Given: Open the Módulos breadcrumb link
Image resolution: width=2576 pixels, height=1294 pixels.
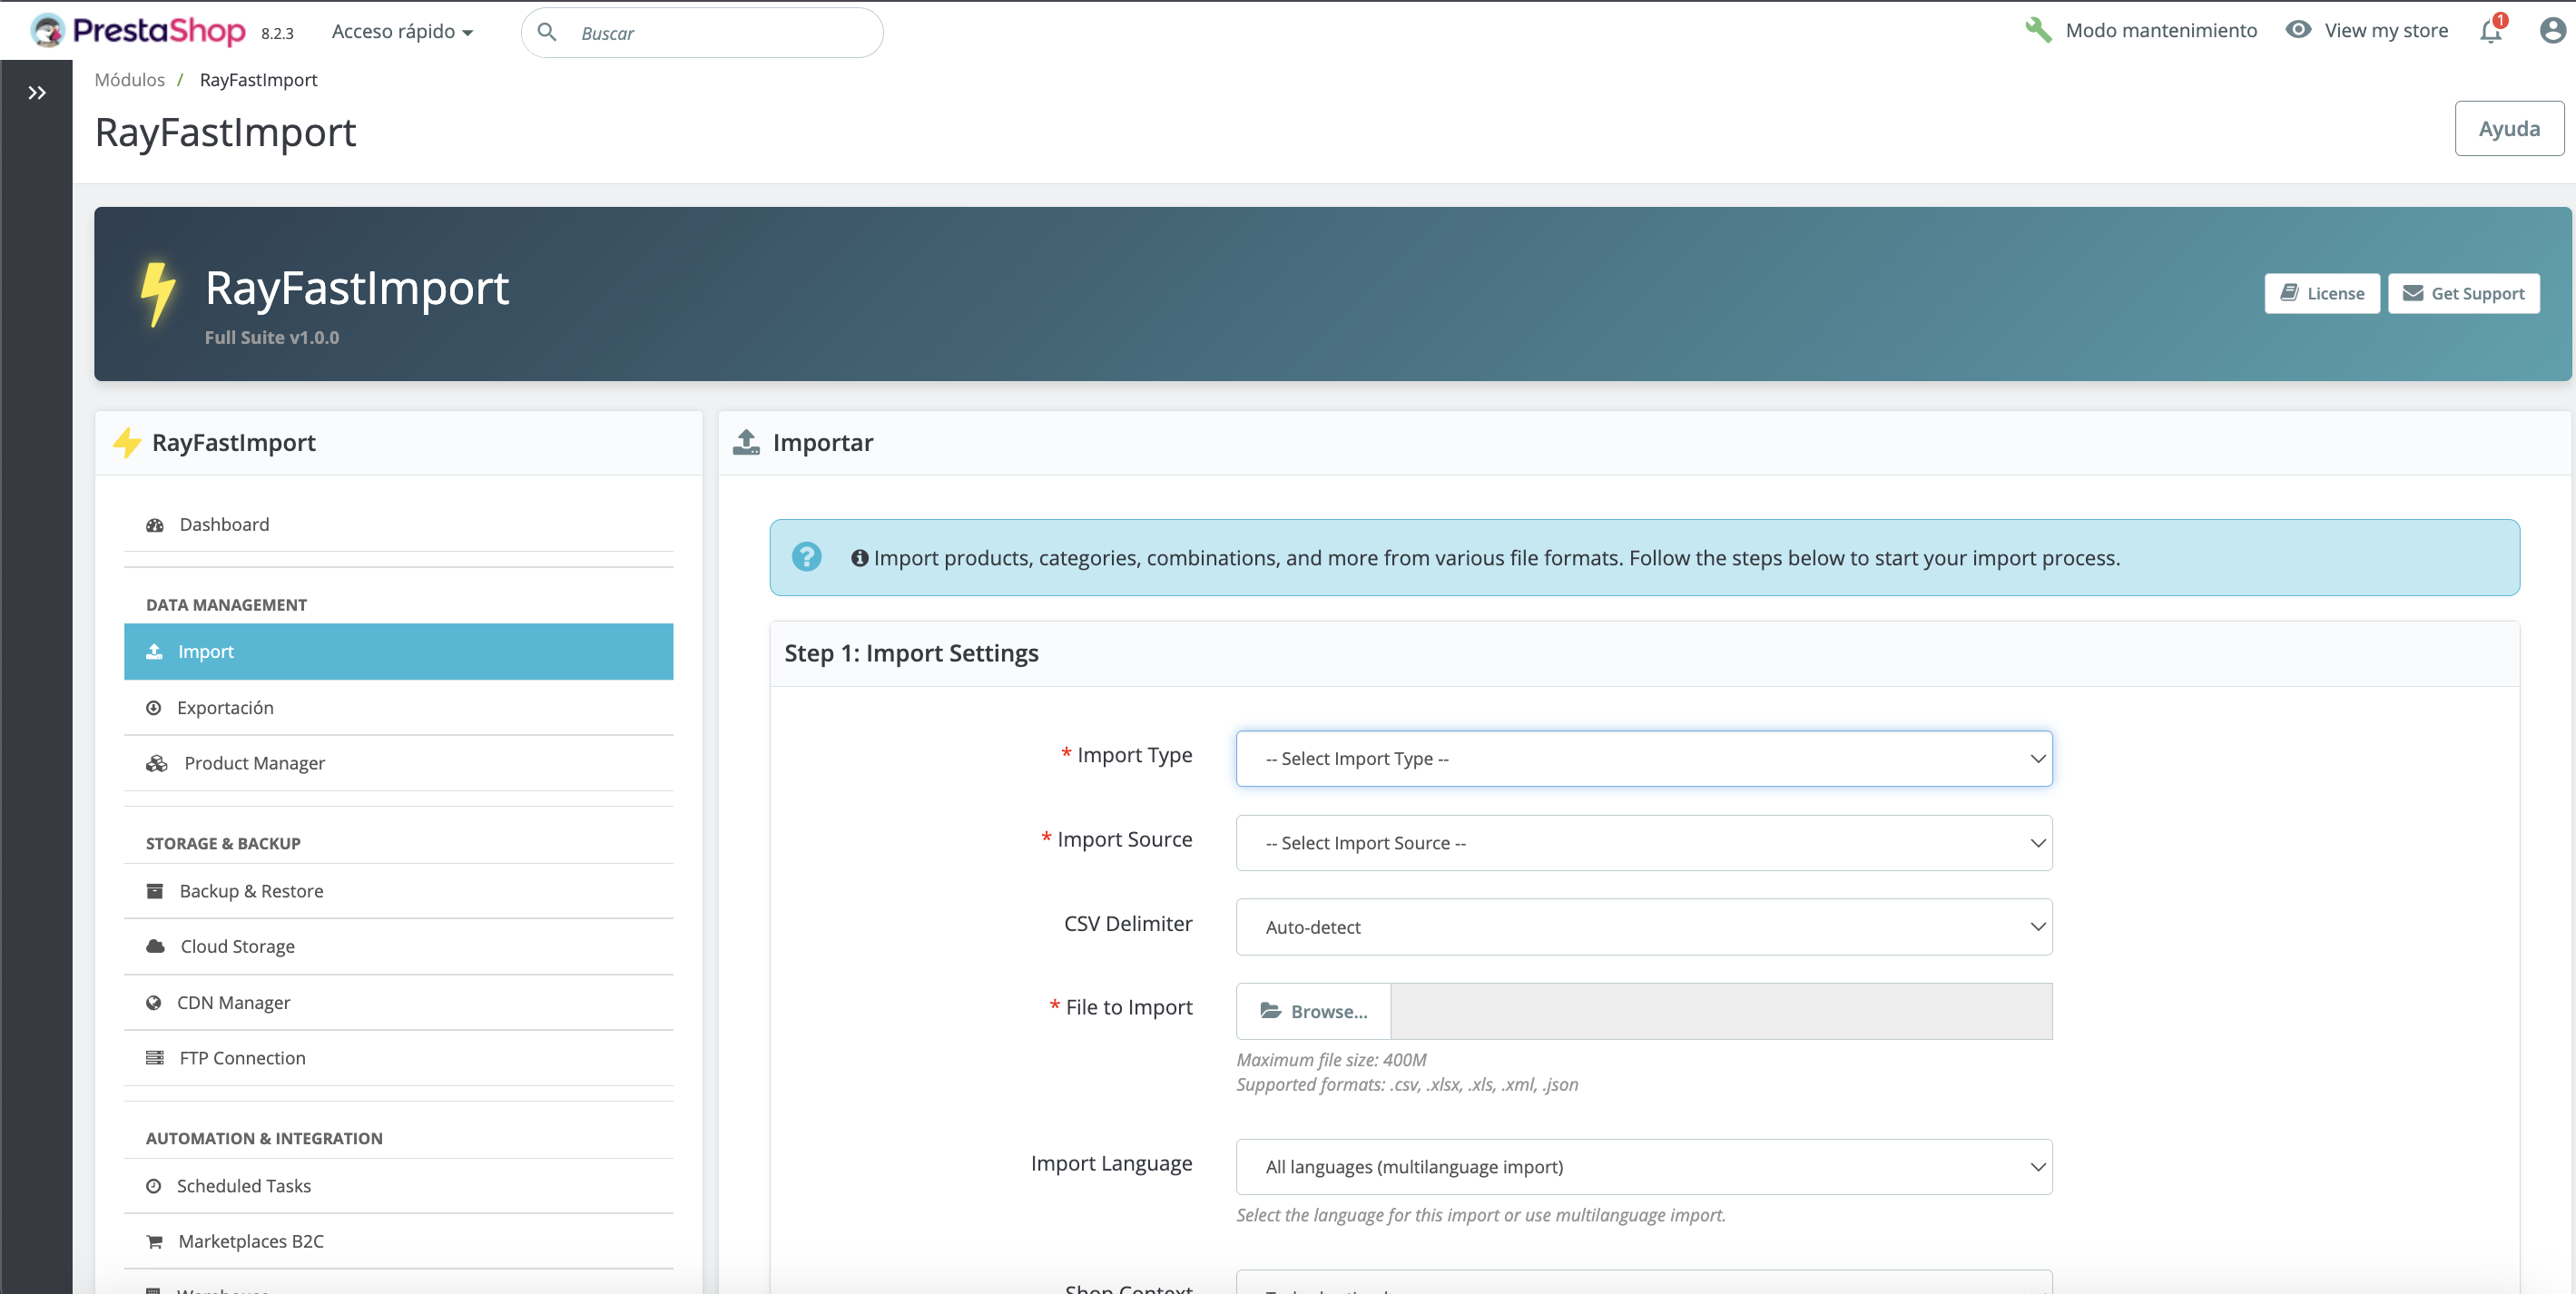Looking at the screenshot, I should (x=129, y=79).
